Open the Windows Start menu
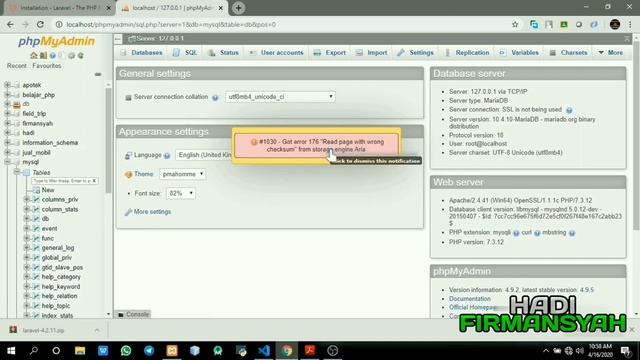The width and height of the screenshot is (640, 360). [11, 351]
